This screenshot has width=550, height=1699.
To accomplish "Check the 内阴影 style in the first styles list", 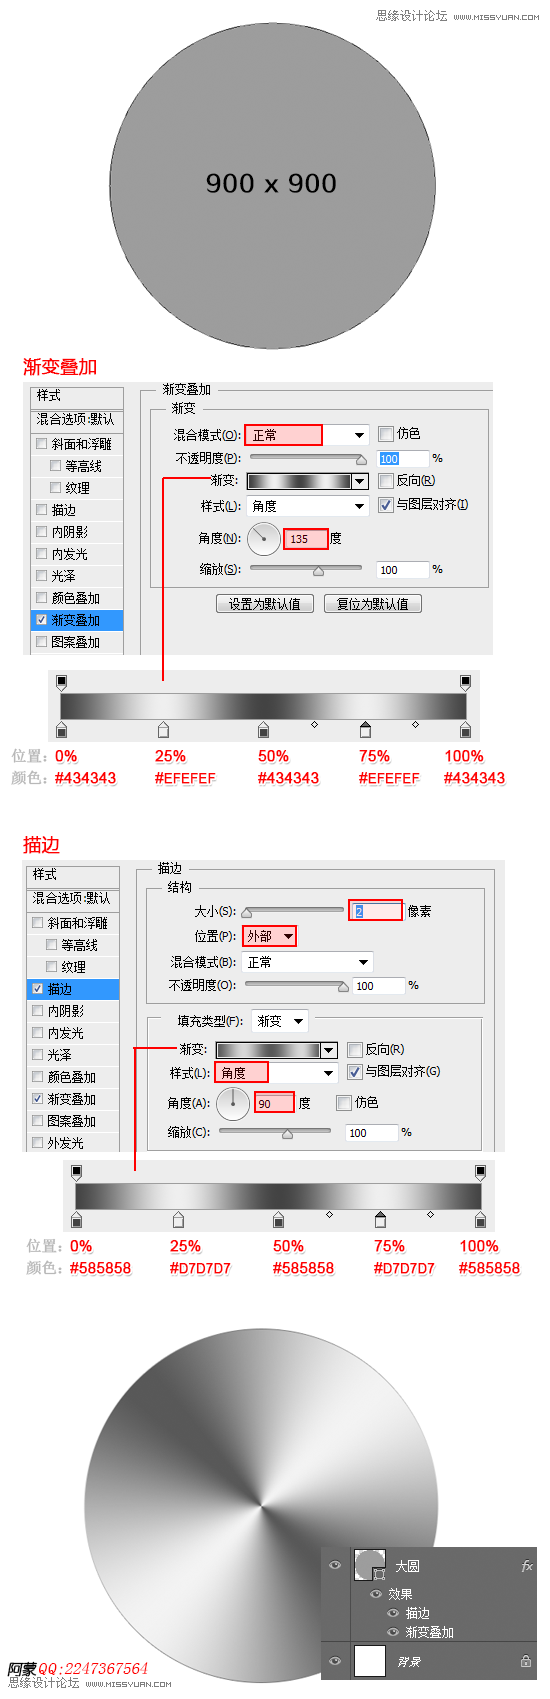I will [42, 532].
